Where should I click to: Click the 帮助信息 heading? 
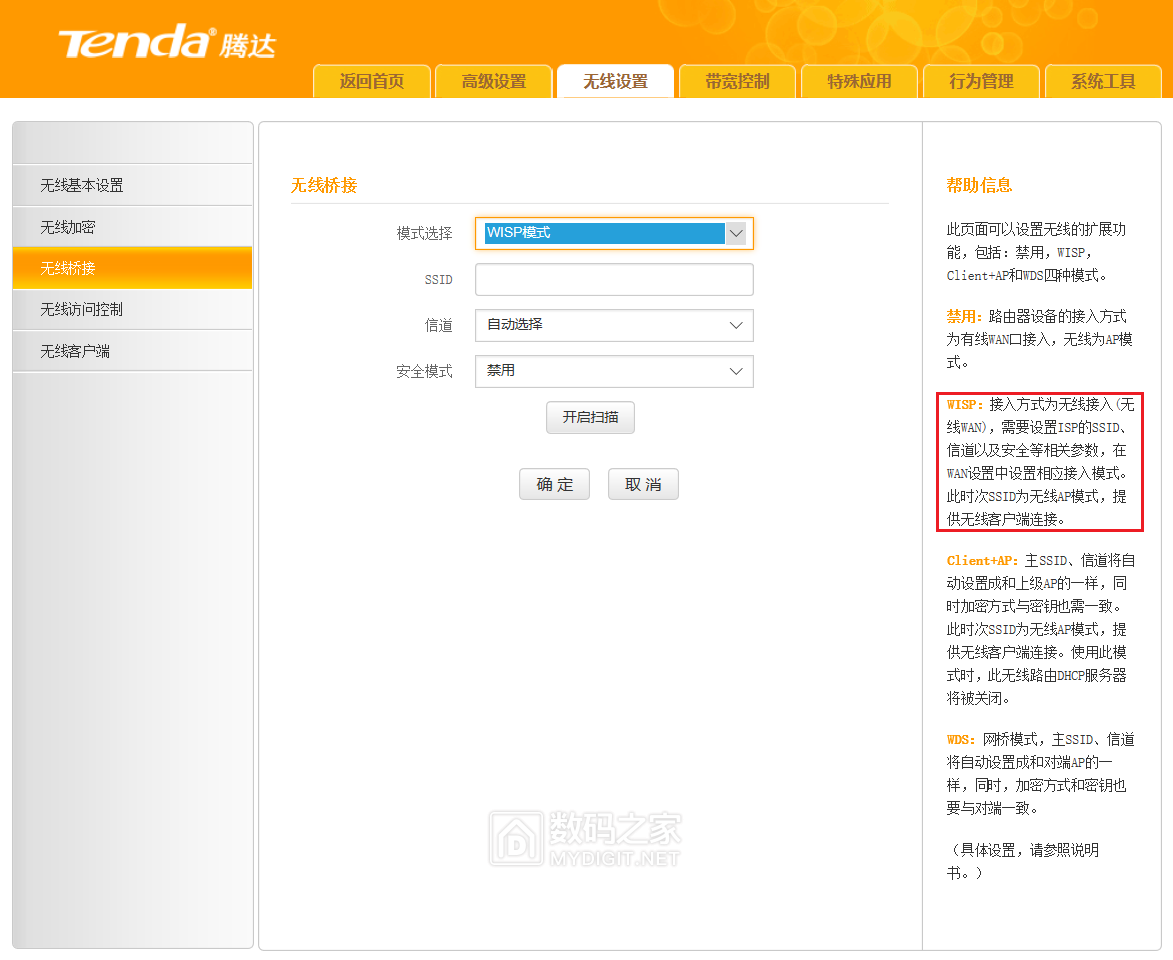[978, 185]
